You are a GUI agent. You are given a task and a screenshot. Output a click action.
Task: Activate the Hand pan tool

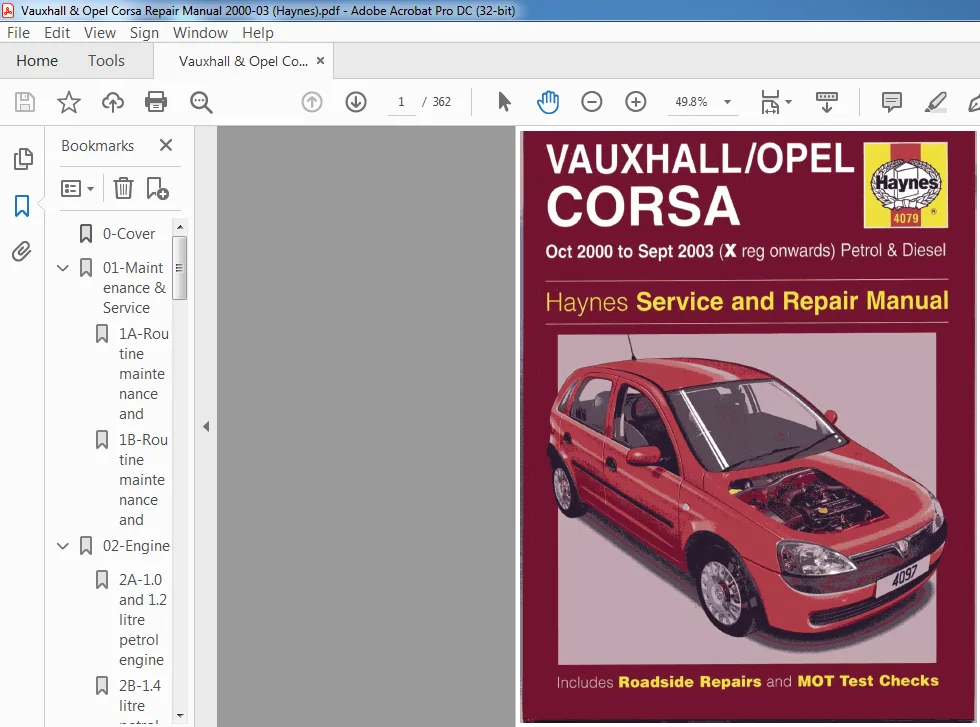click(548, 102)
